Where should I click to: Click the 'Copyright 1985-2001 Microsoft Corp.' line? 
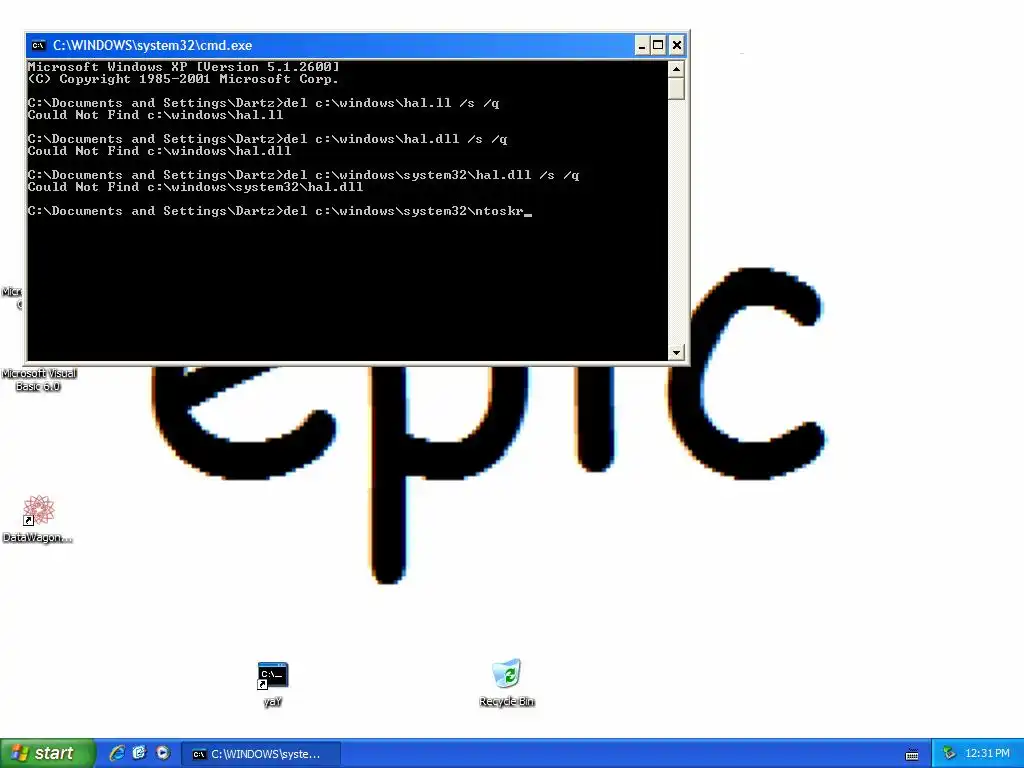tap(184, 79)
